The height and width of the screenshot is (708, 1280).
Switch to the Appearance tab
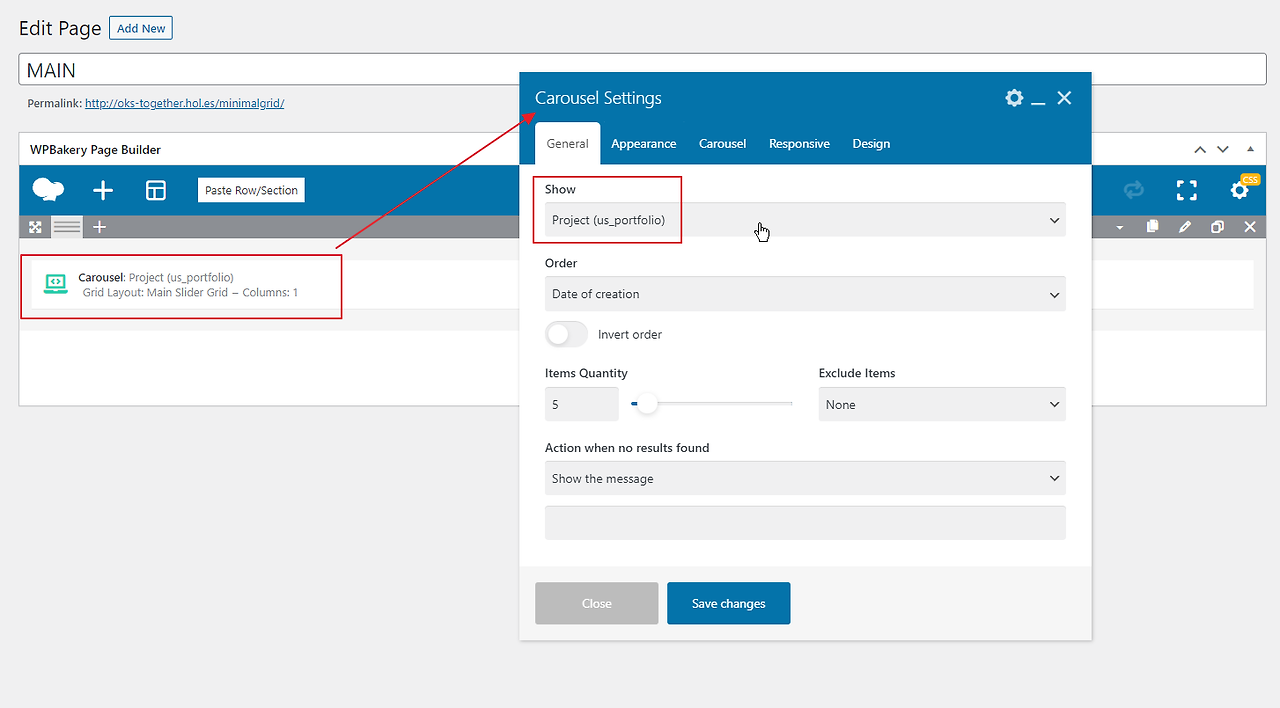tap(644, 144)
